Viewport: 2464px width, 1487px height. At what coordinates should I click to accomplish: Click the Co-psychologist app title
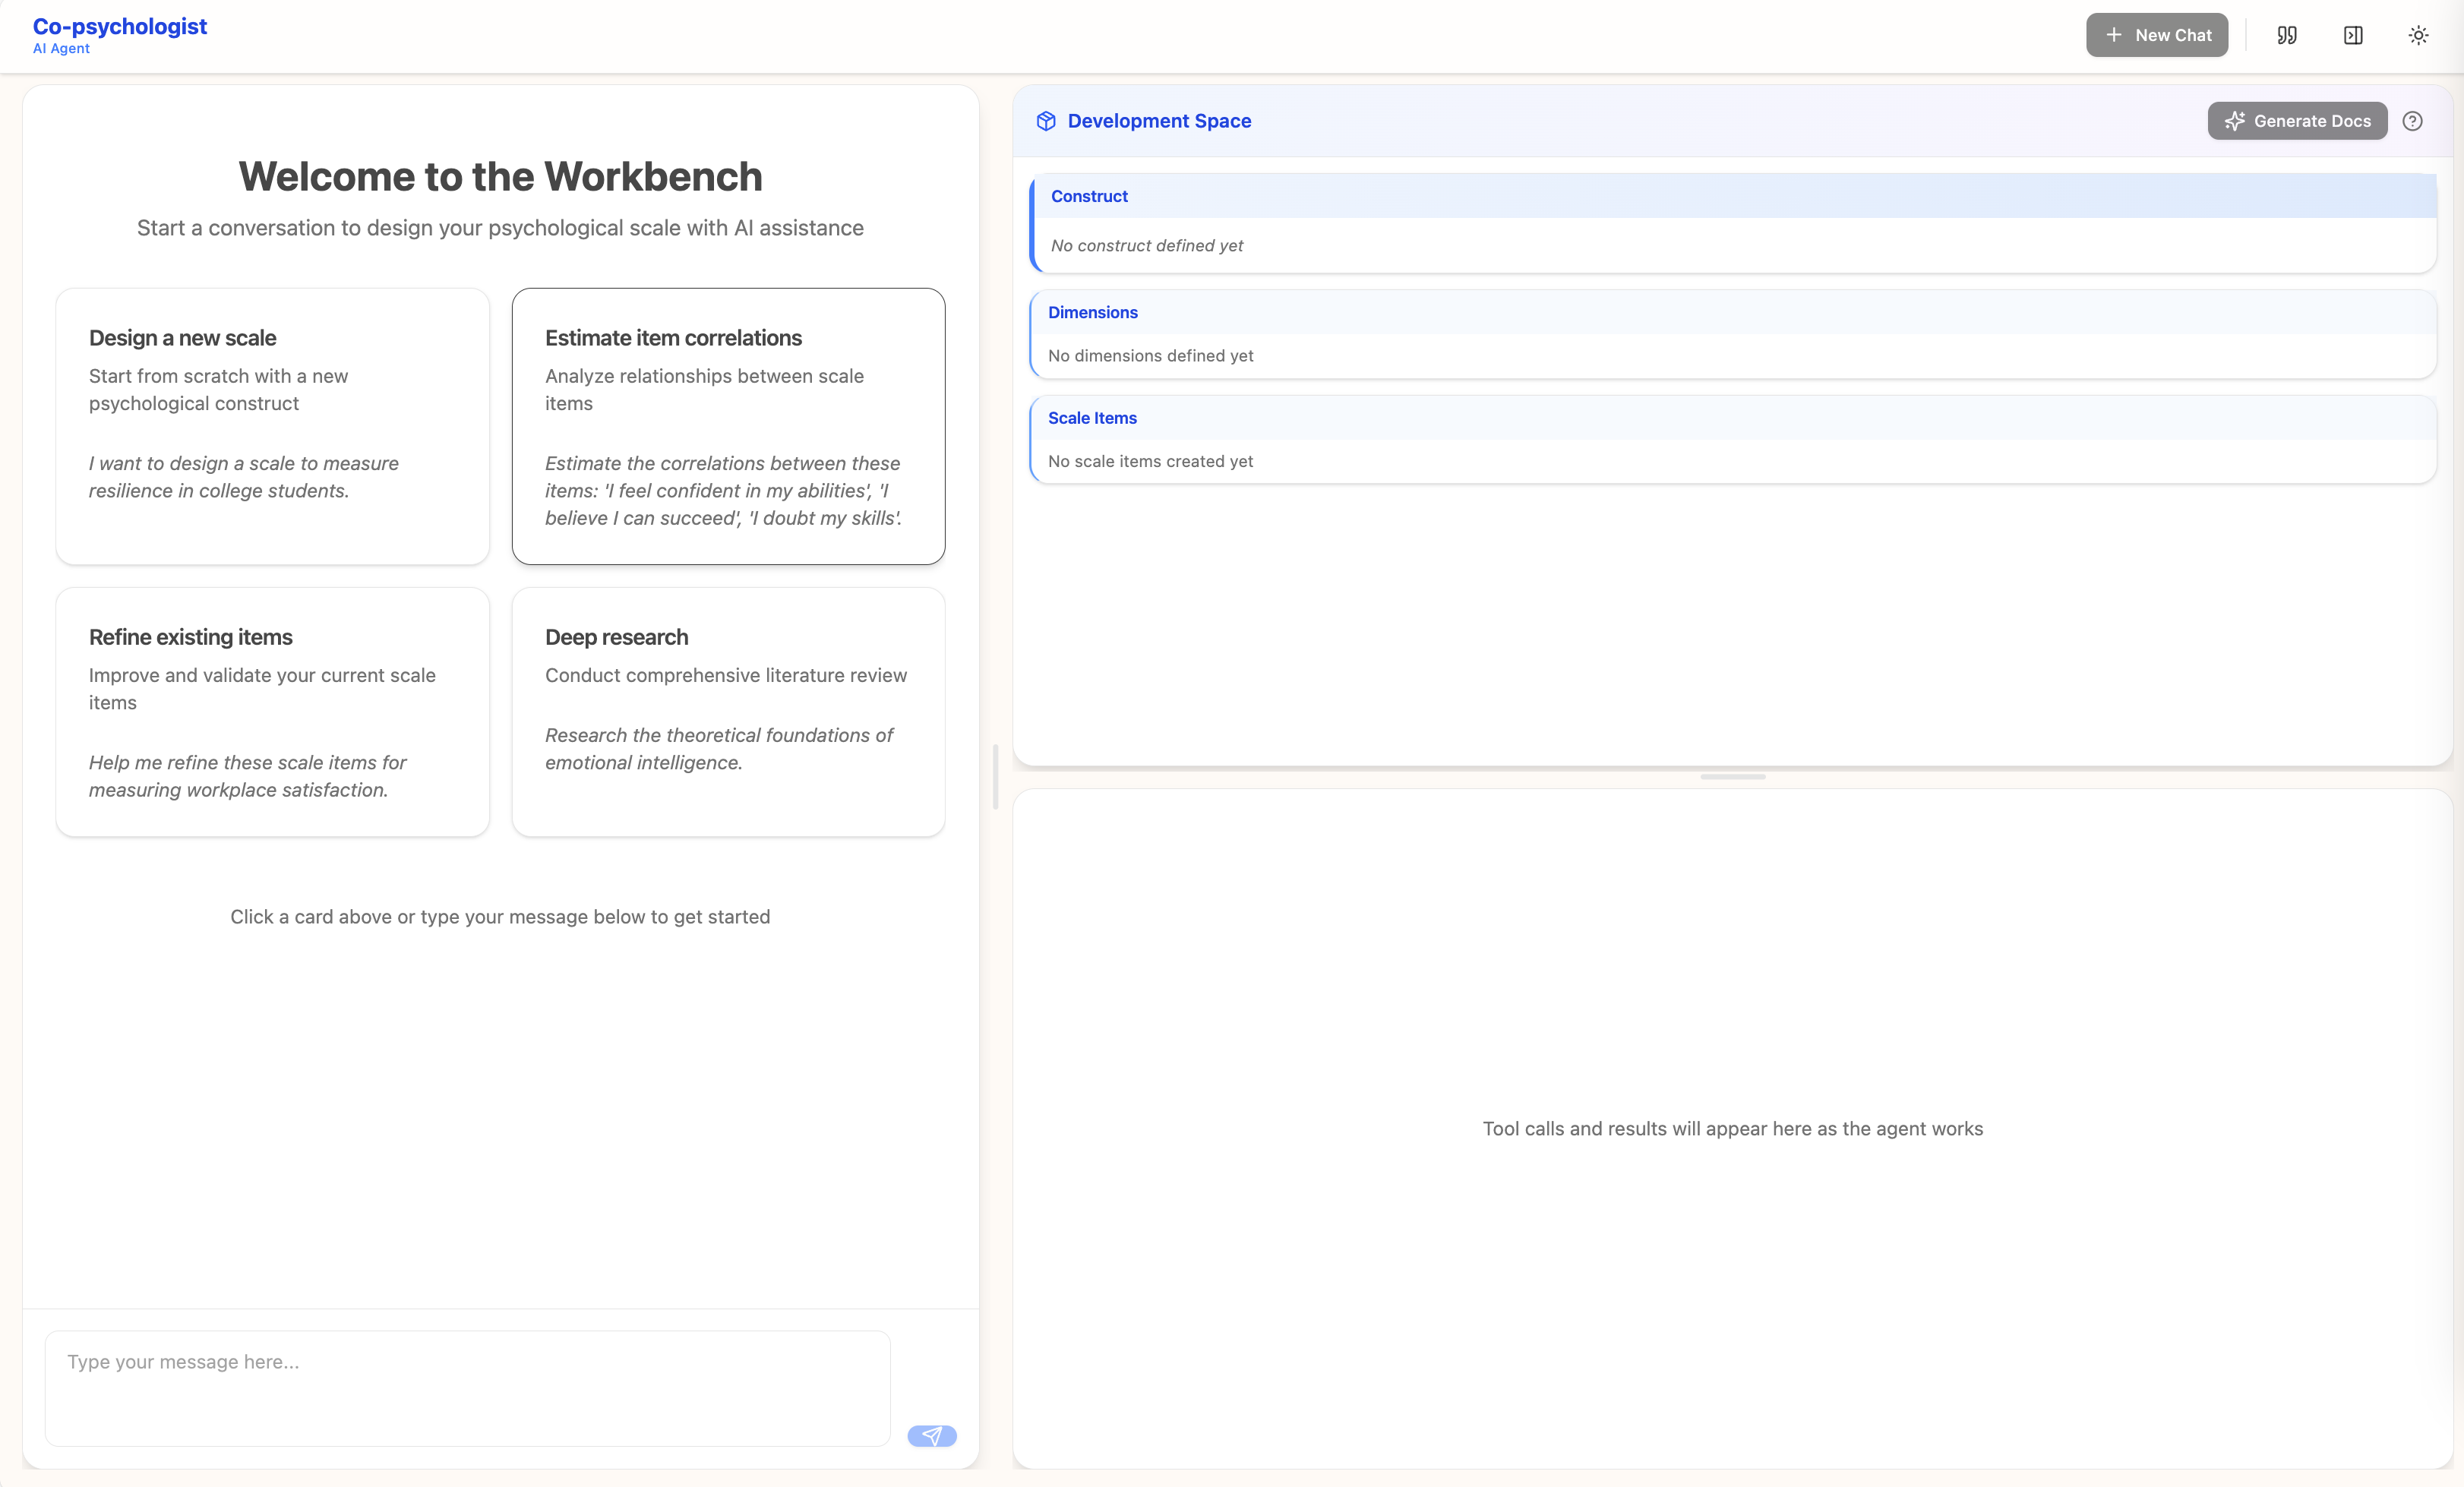pyautogui.click(x=119, y=26)
